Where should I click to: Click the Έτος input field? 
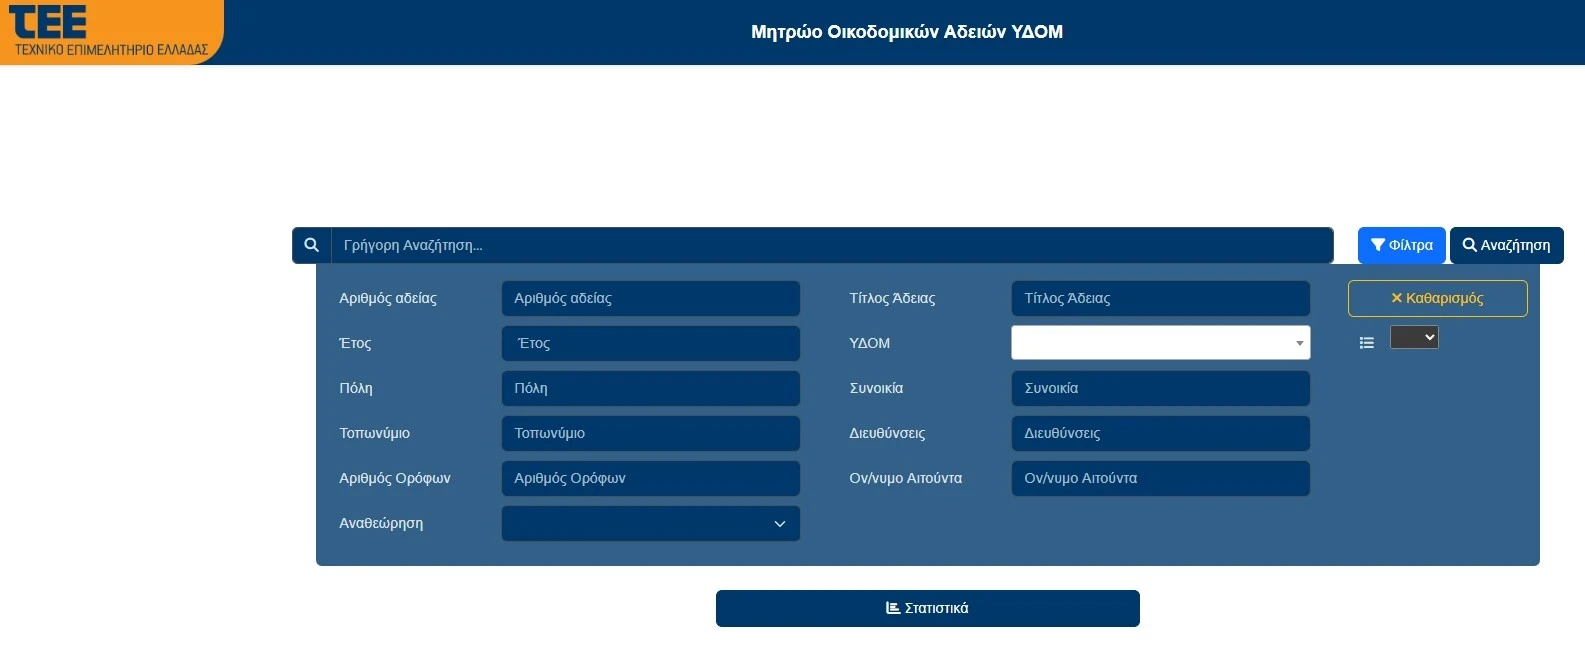tap(650, 343)
